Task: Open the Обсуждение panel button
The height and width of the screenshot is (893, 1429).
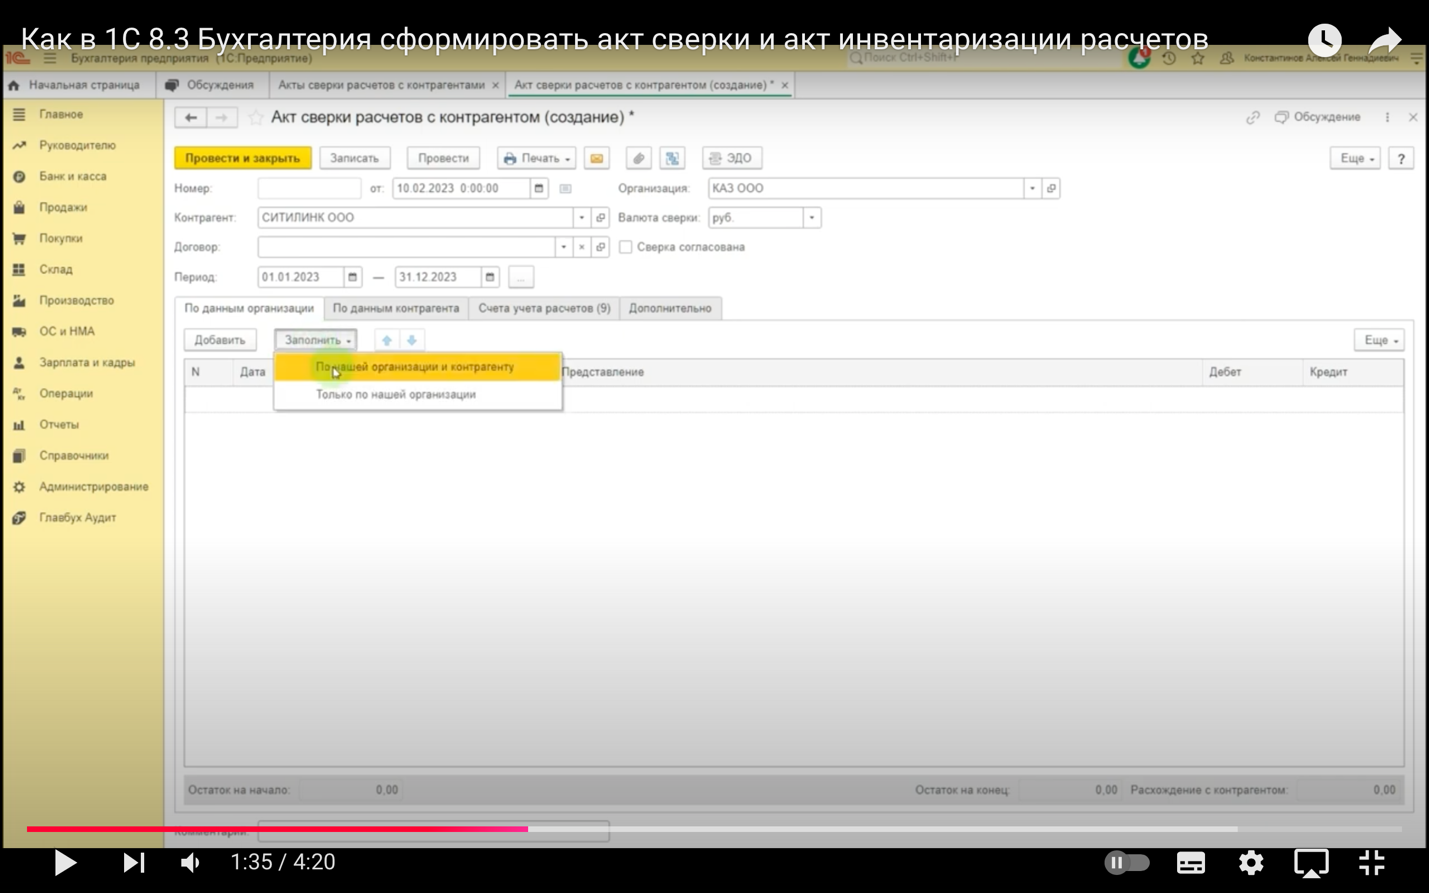Action: 1318,117
